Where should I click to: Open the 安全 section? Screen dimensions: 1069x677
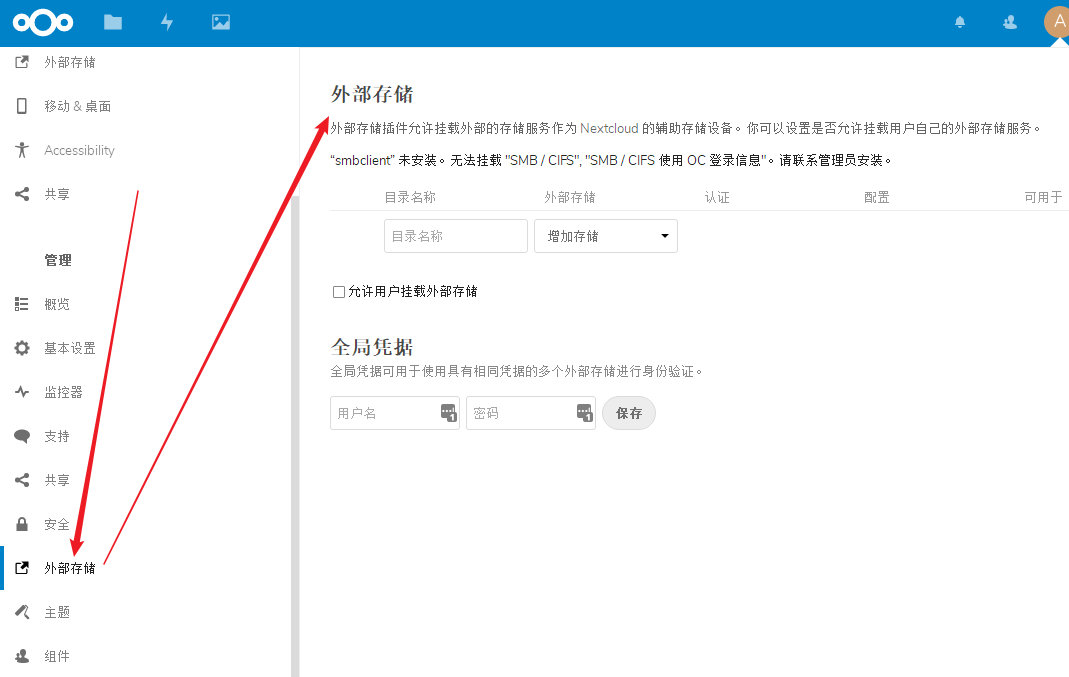(x=57, y=524)
